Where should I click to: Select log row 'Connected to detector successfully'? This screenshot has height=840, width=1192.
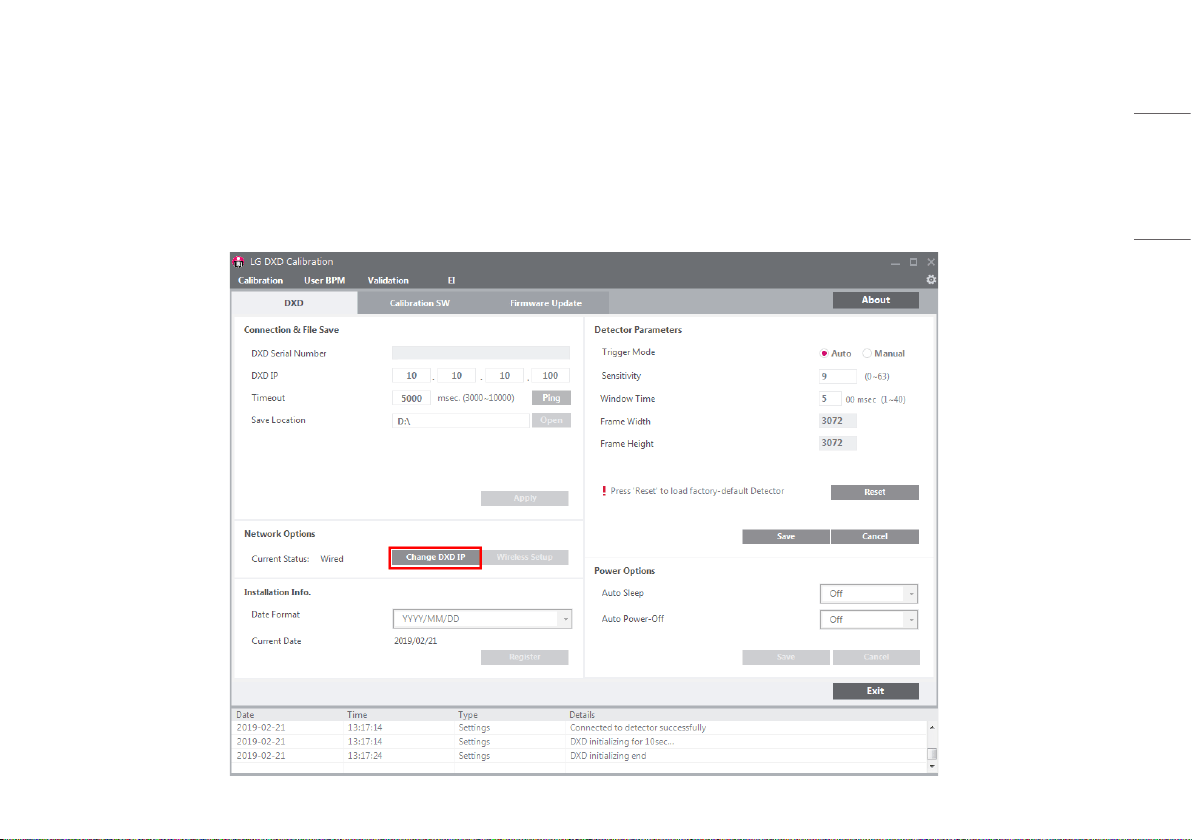(x=579, y=727)
